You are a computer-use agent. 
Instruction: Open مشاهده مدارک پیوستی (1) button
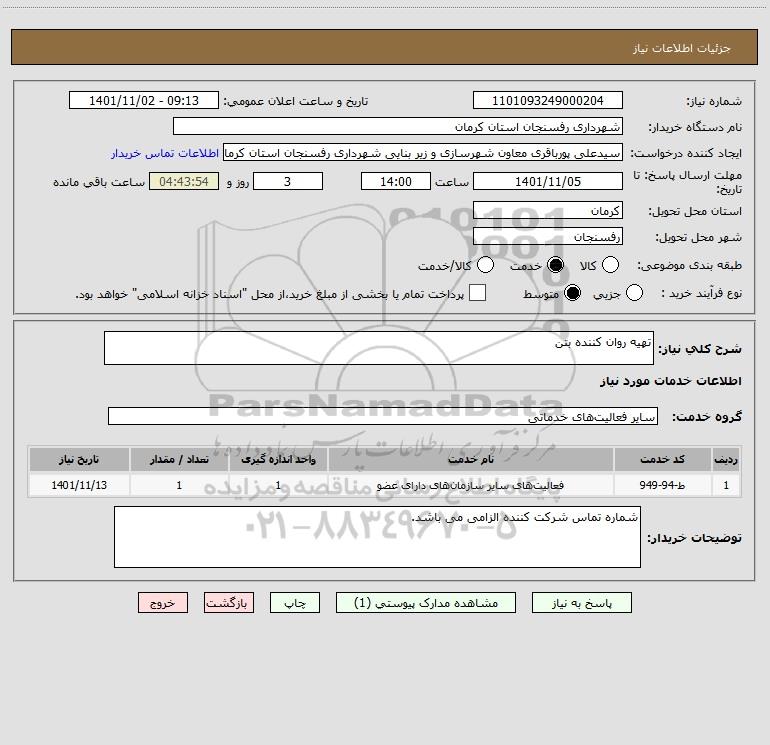pos(426,603)
